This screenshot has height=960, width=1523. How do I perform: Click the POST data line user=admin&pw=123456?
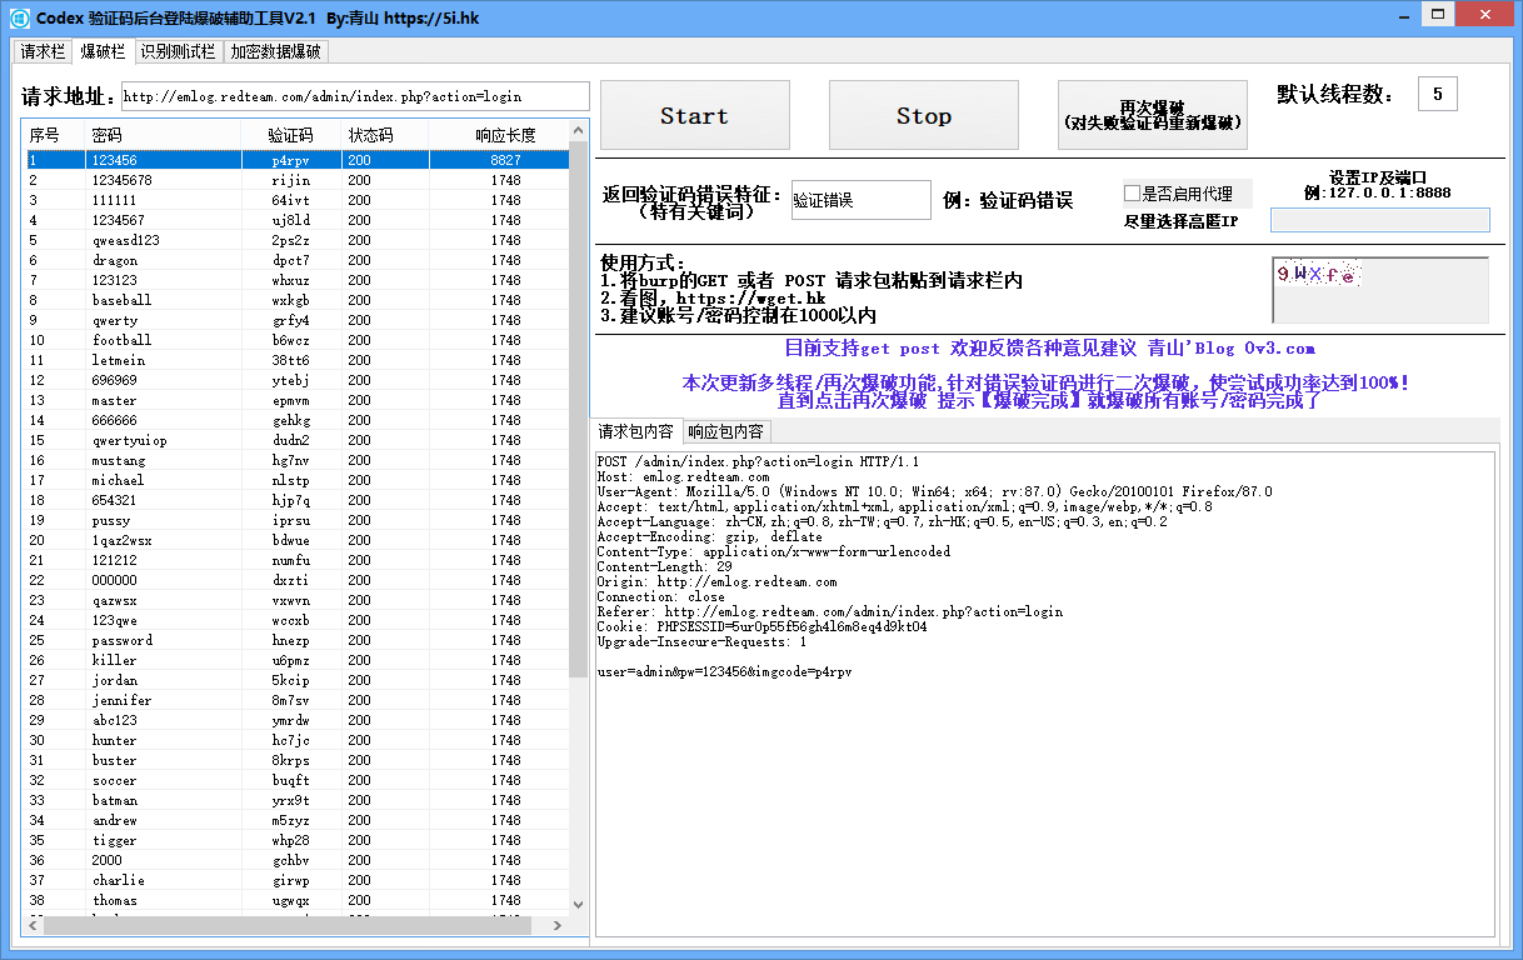pyautogui.click(x=724, y=672)
